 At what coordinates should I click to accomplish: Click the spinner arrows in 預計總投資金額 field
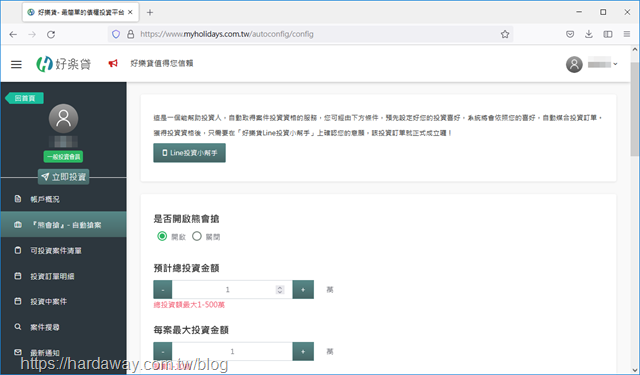click(280, 290)
